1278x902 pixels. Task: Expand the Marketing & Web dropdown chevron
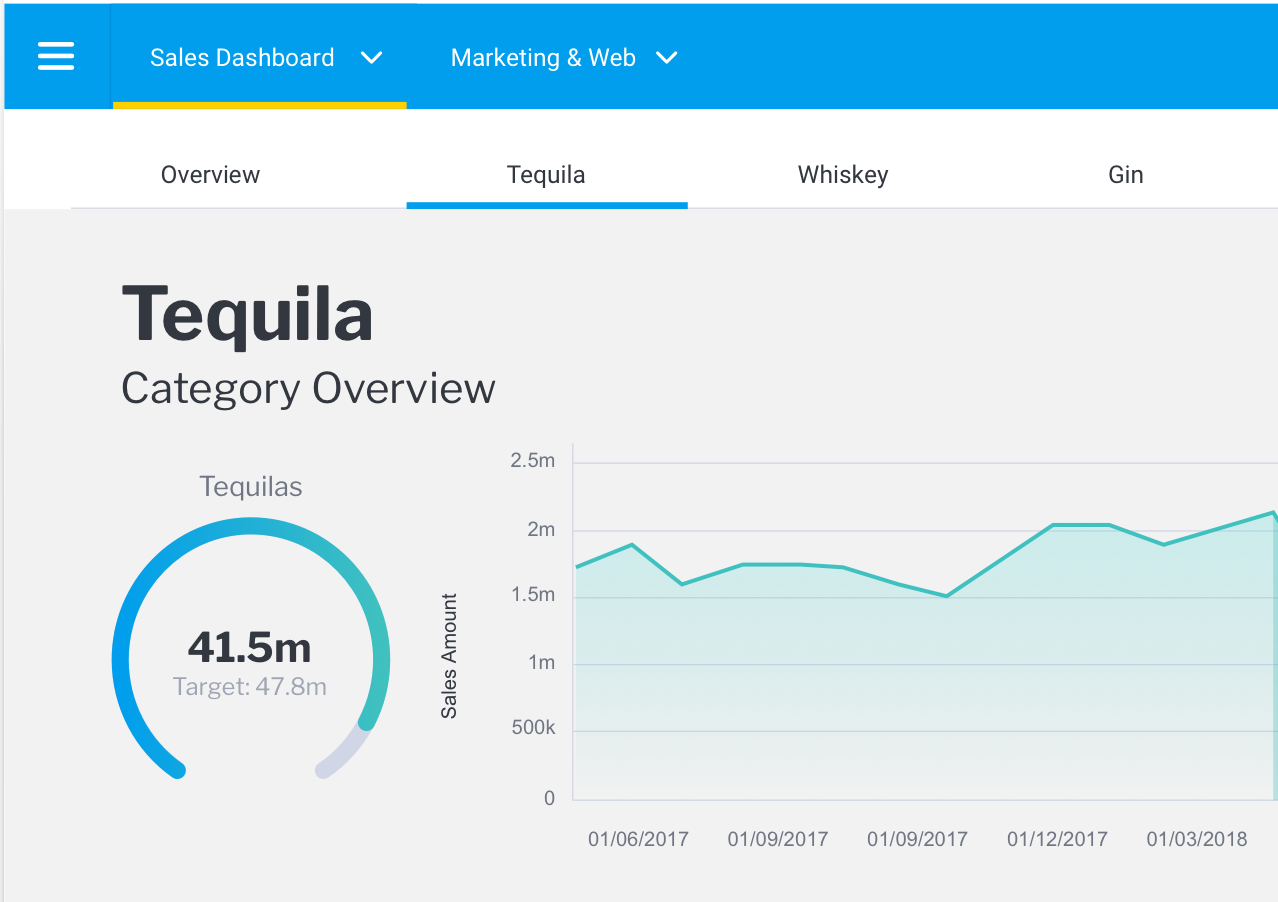pos(666,58)
